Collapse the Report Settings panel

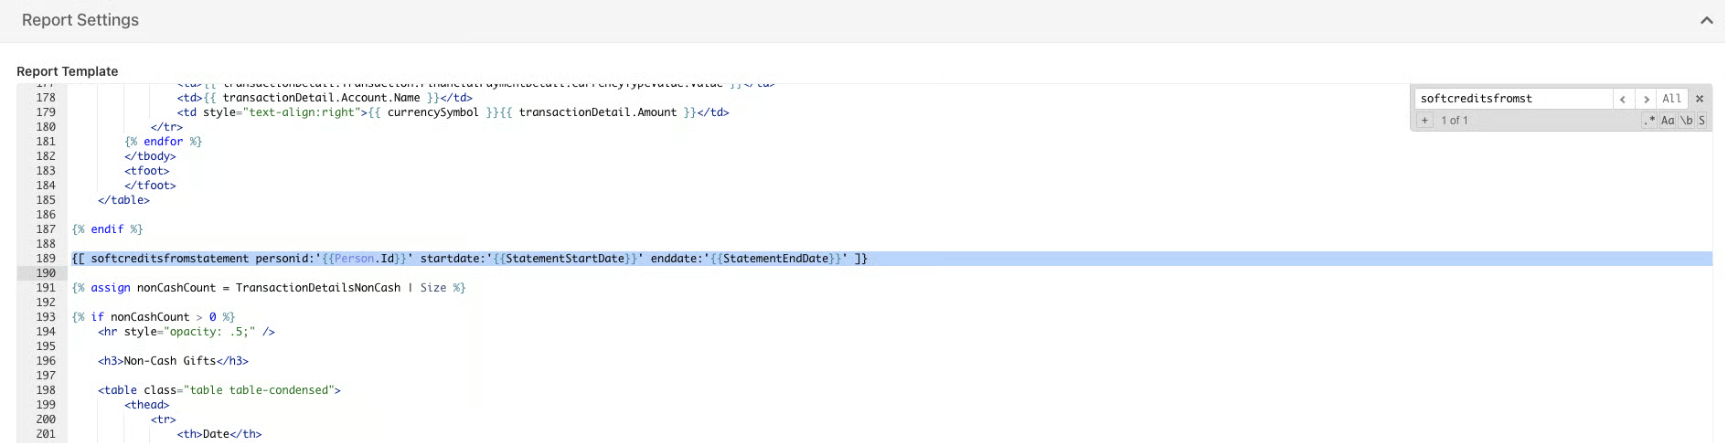[1706, 21]
